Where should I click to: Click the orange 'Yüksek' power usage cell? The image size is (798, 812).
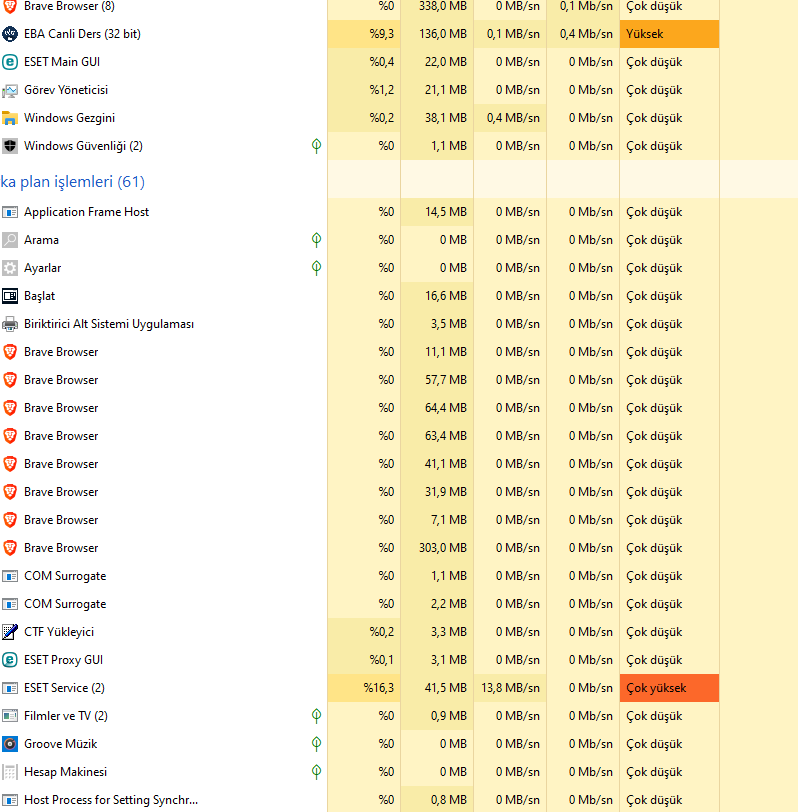pos(669,34)
